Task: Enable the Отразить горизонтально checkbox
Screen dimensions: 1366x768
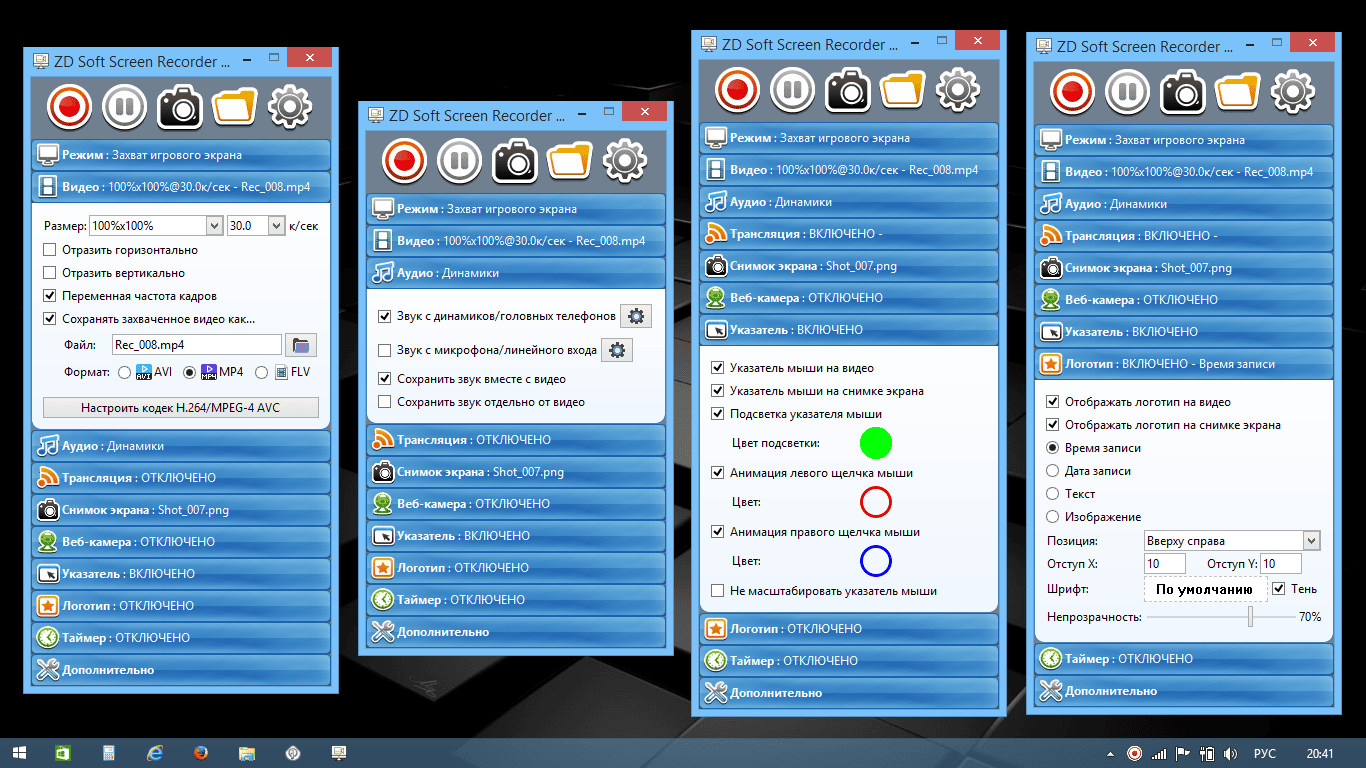Action: tap(50, 250)
